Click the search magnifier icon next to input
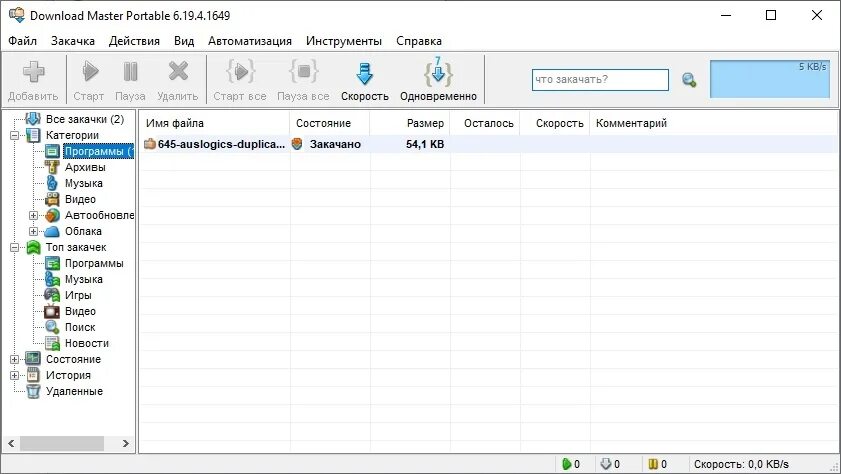The width and height of the screenshot is (841, 474). click(689, 80)
